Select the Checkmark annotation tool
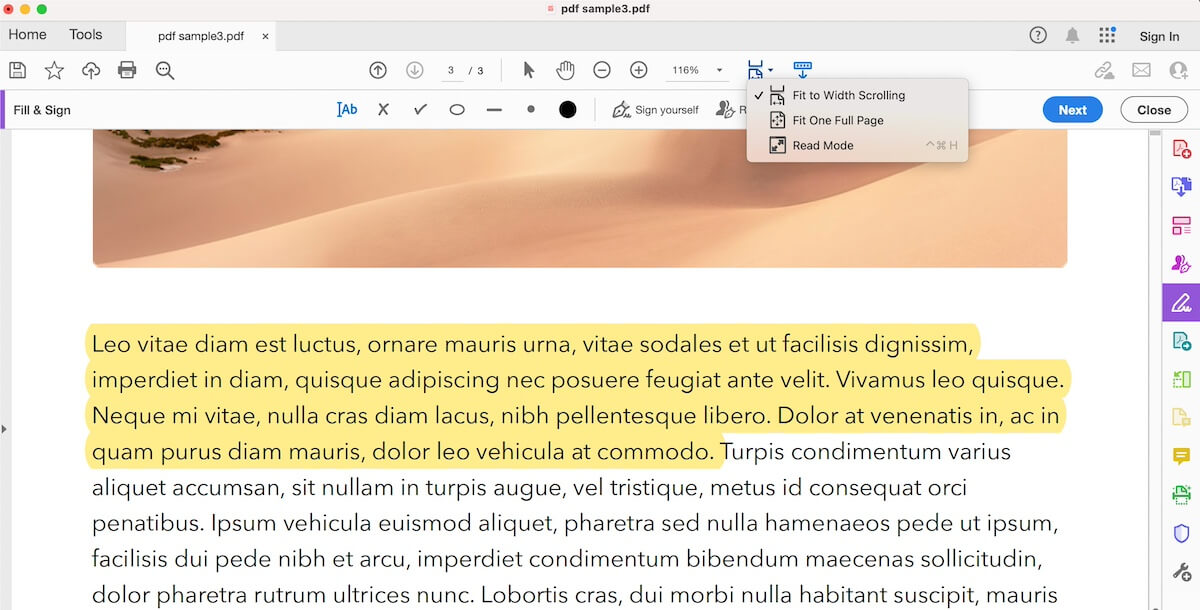The image size is (1200, 610). coord(420,109)
